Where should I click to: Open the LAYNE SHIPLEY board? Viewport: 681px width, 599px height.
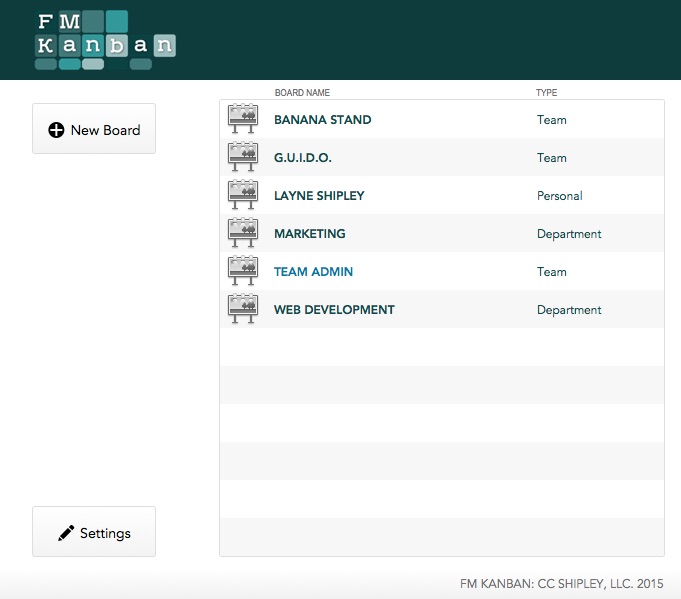click(x=319, y=195)
